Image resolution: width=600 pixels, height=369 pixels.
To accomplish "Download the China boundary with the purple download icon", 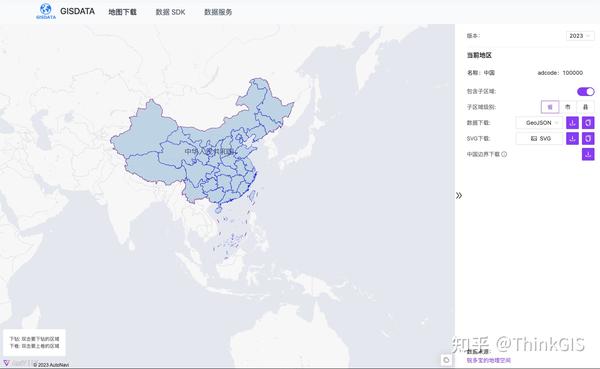I will (588, 154).
